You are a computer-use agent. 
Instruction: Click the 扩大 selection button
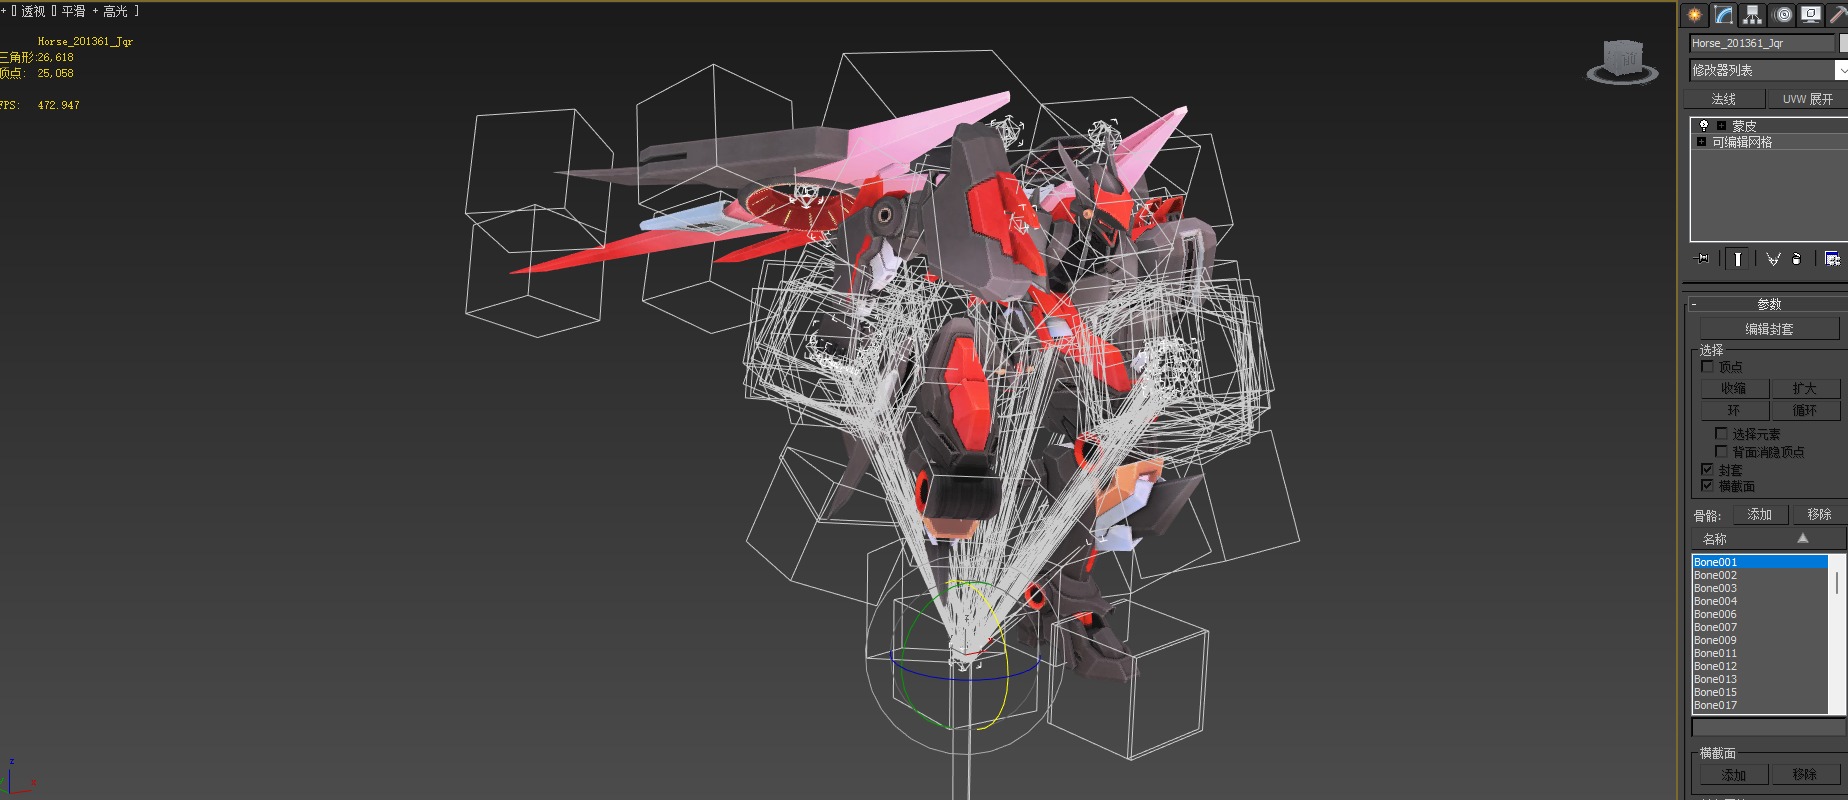pyautogui.click(x=1805, y=388)
